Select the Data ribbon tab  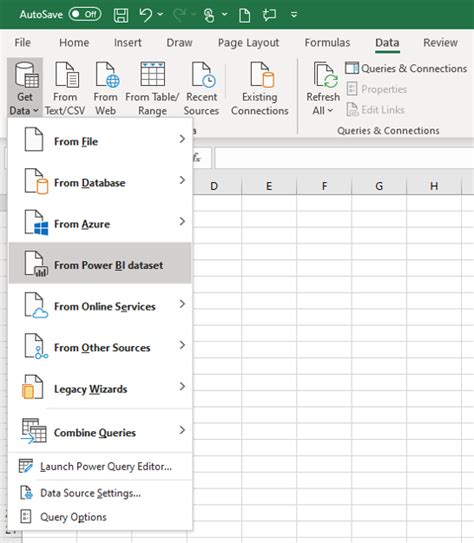(387, 43)
